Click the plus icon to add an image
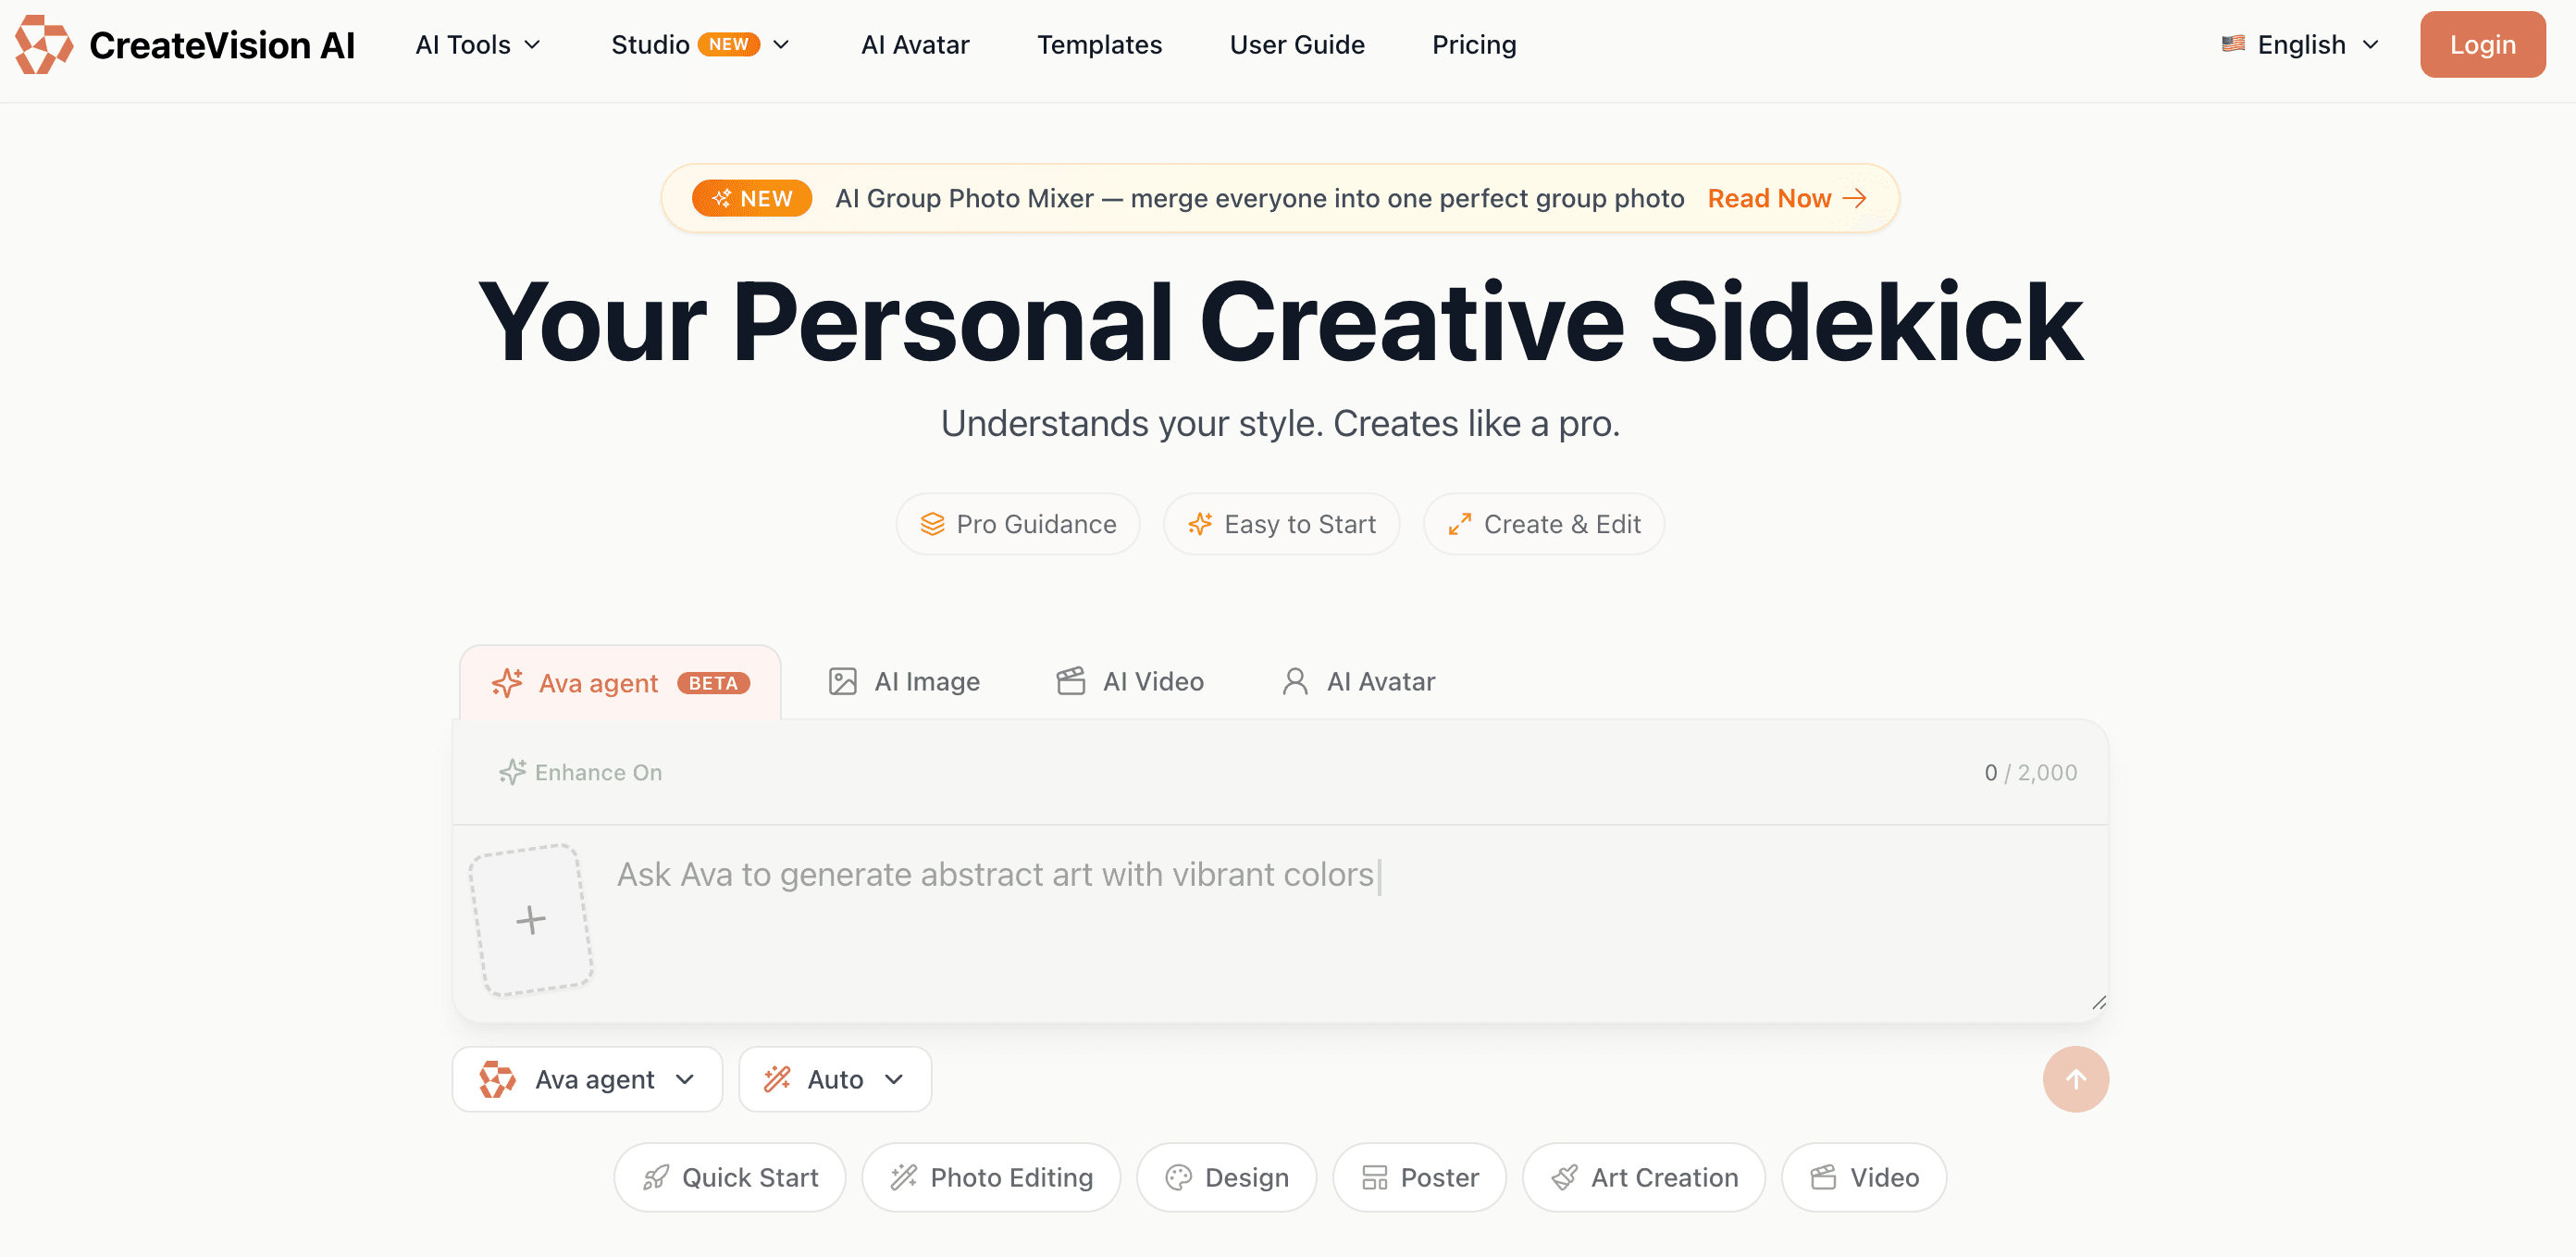Screen dimensions: 2576x1257 (531, 920)
